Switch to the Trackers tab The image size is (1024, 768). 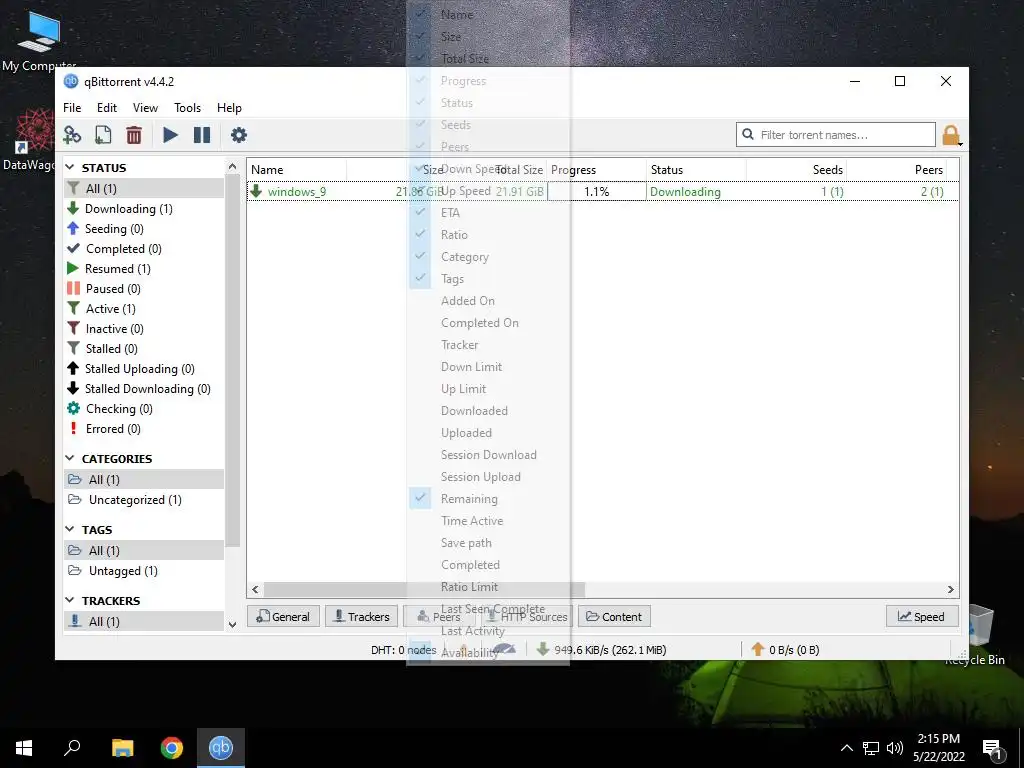361,616
